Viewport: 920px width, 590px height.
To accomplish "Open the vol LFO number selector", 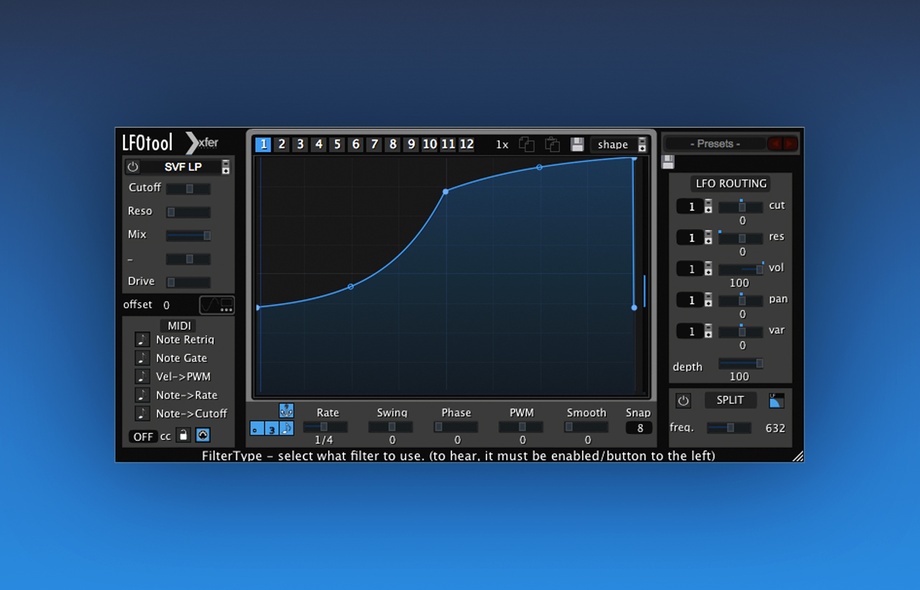I will pos(695,269).
